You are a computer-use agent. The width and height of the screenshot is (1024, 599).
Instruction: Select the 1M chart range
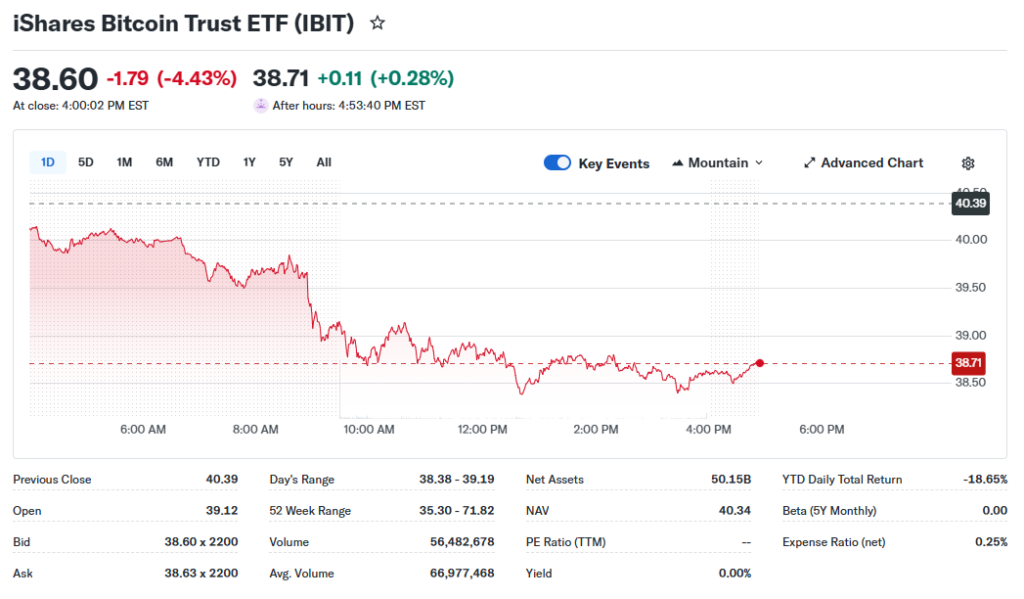124,162
